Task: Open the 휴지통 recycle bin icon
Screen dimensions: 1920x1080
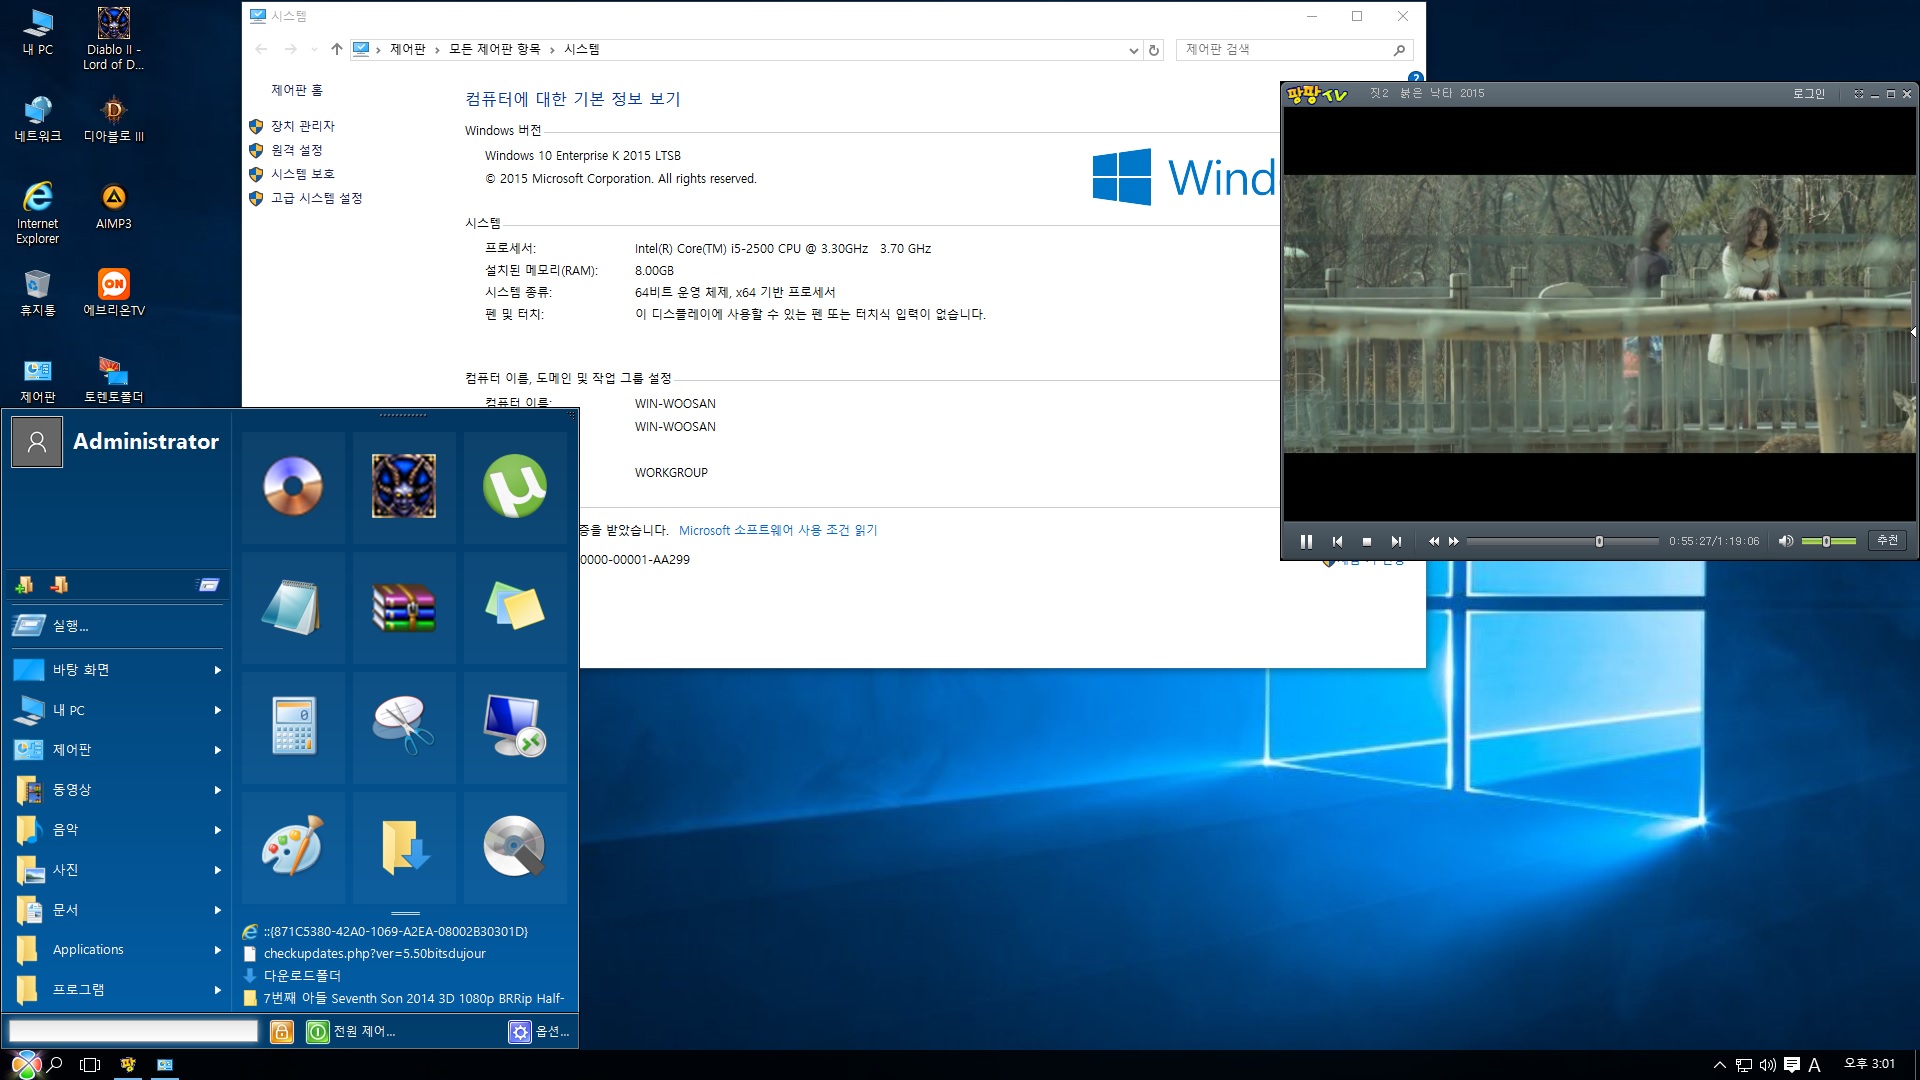Action: (x=38, y=293)
